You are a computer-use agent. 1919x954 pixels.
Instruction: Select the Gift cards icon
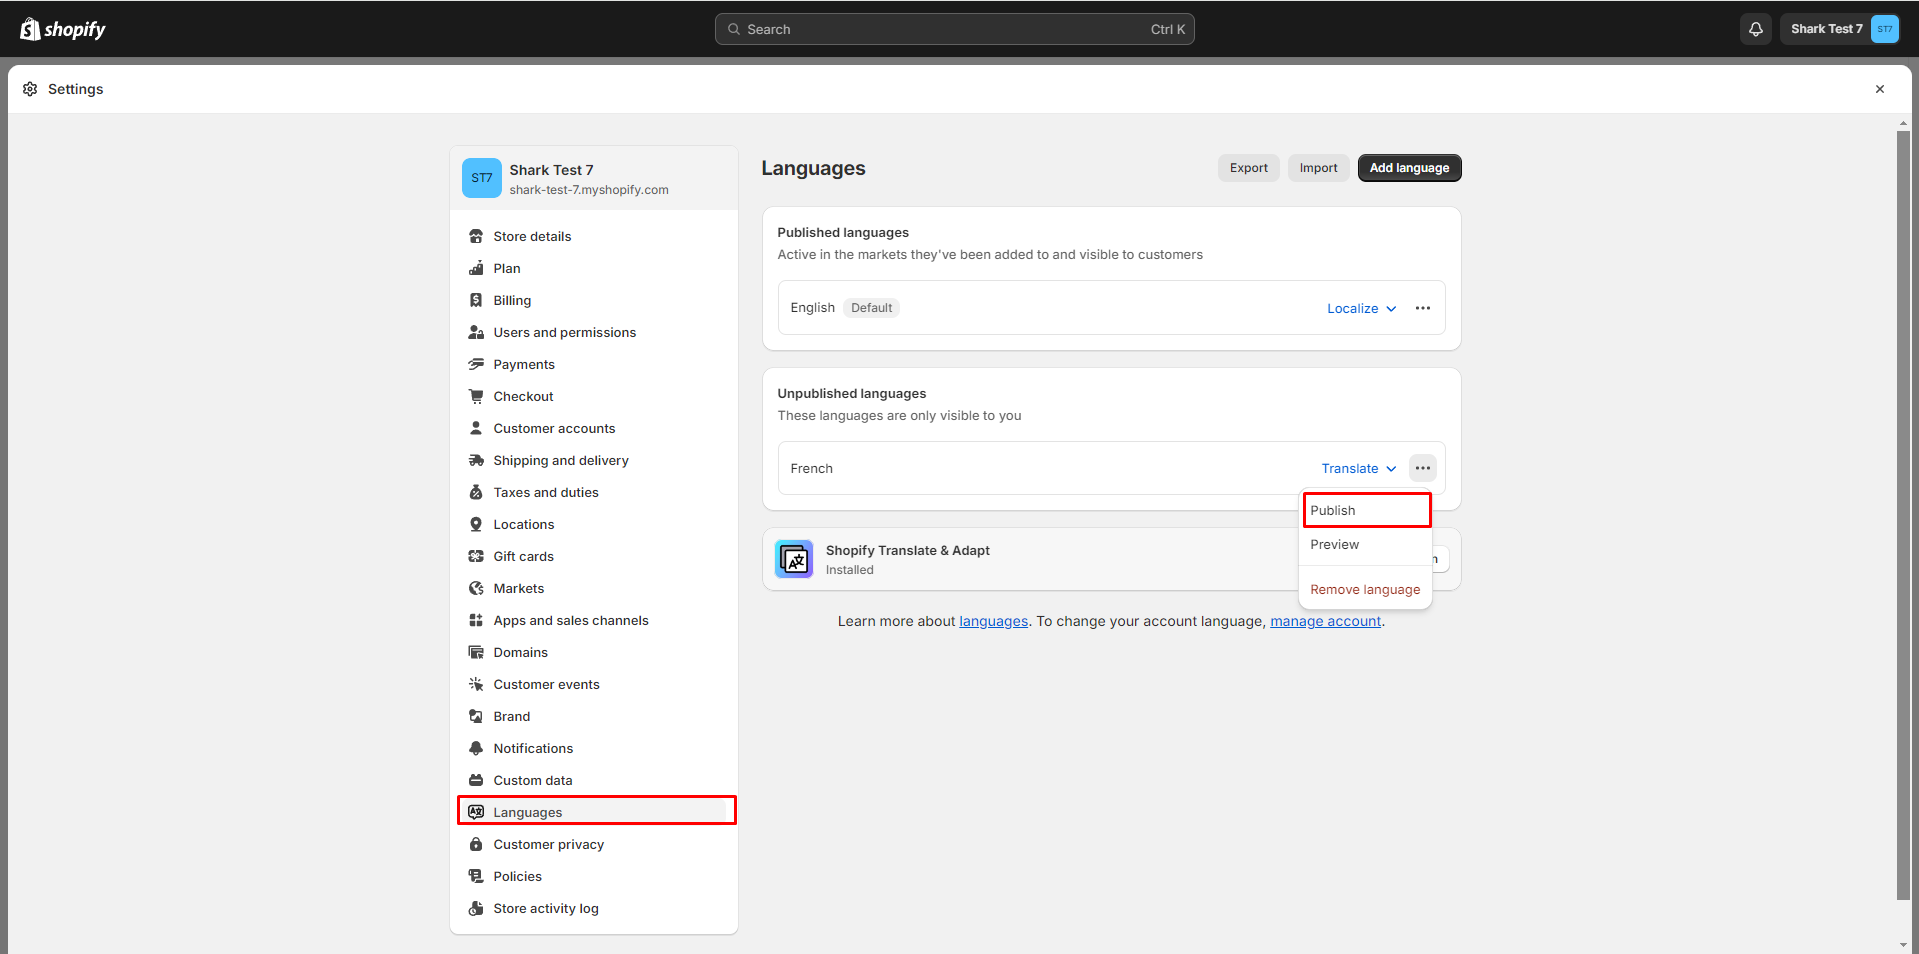coord(476,556)
